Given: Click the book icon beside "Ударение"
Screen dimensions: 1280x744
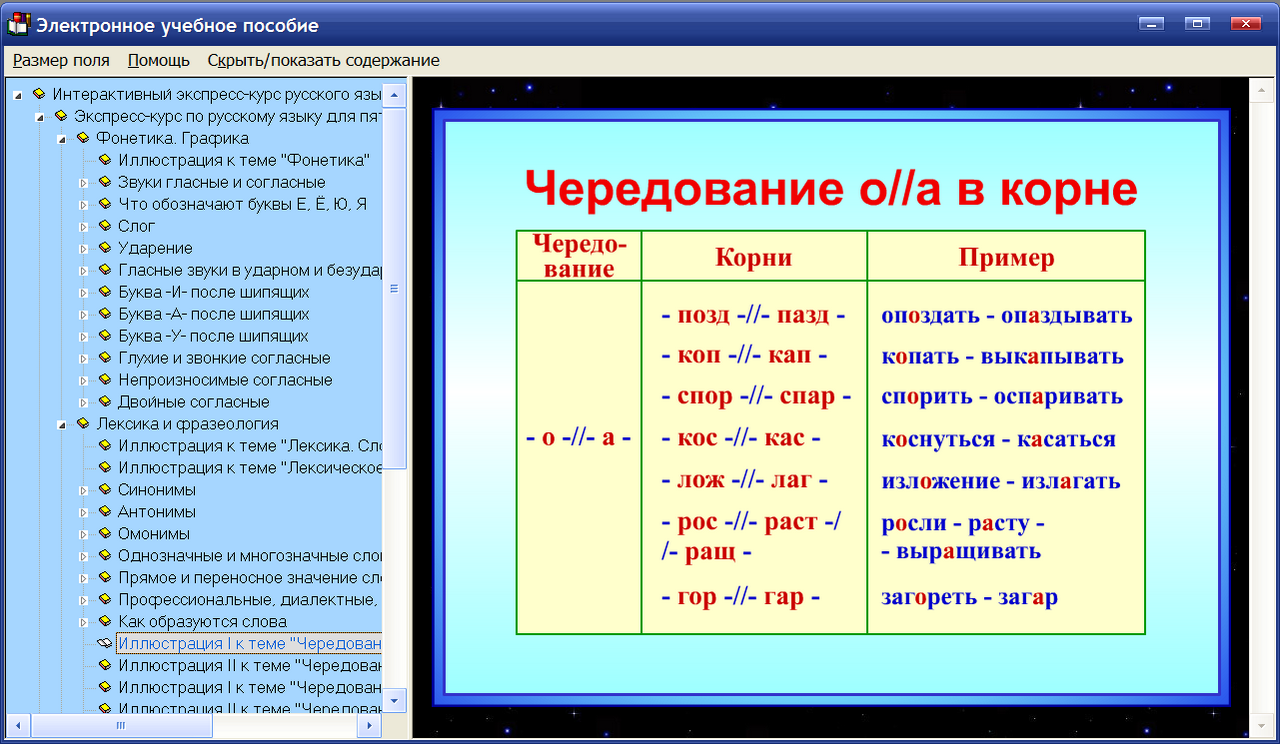Looking at the screenshot, I should click(x=104, y=248).
